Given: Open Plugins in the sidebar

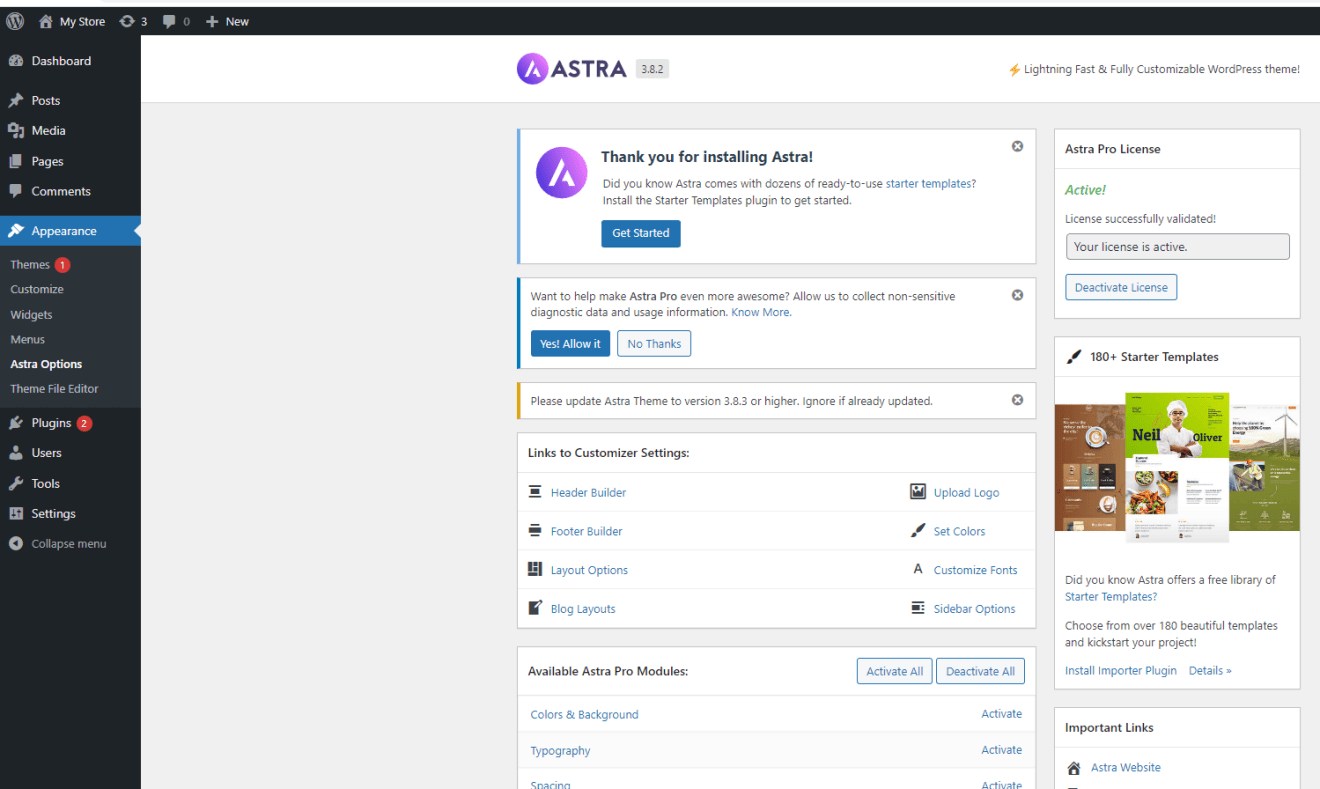Looking at the screenshot, I should tap(51, 423).
